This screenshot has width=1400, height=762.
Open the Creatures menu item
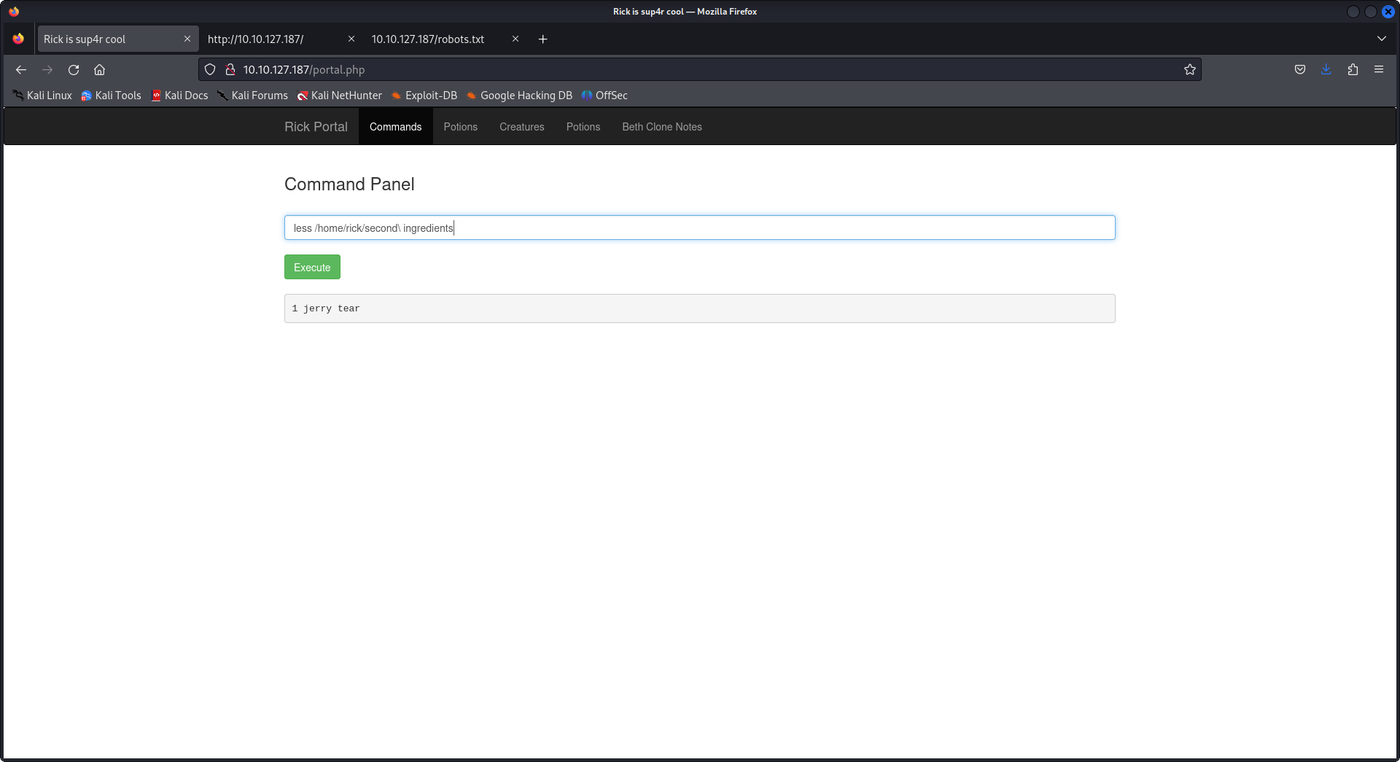pos(522,127)
